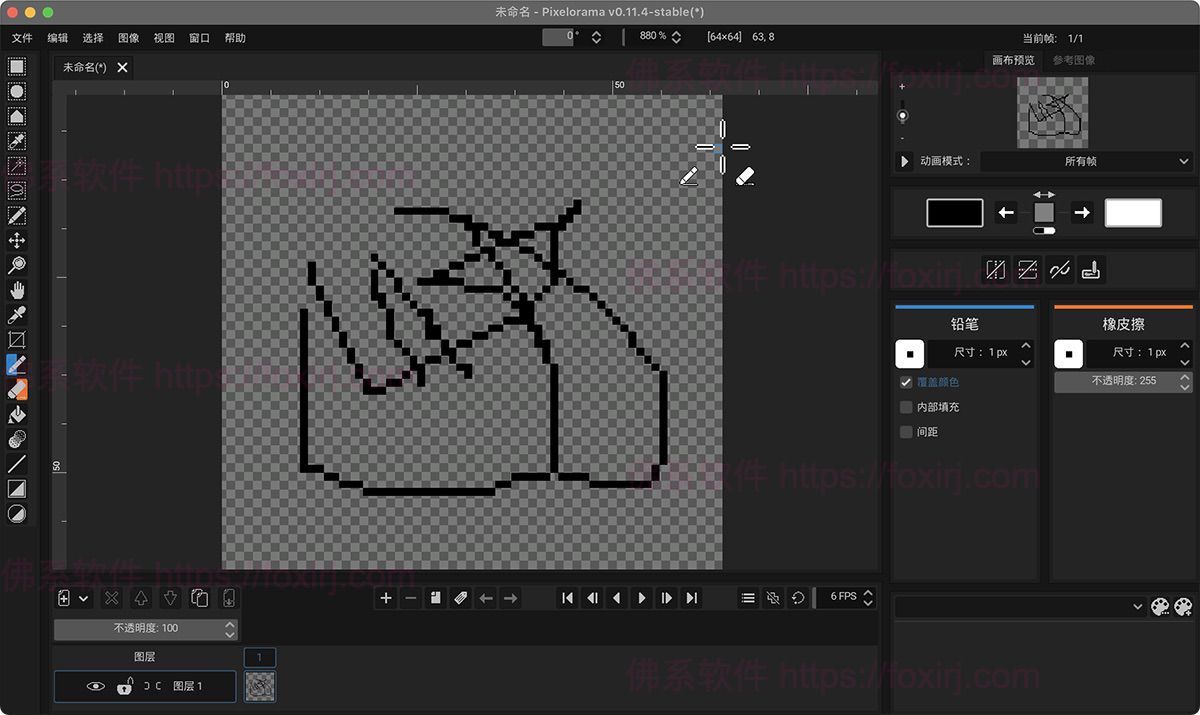Open the 动画模式 dropdown showing 所有帧
The width and height of the screenshot is (1200, 715).
point(1086,161)
